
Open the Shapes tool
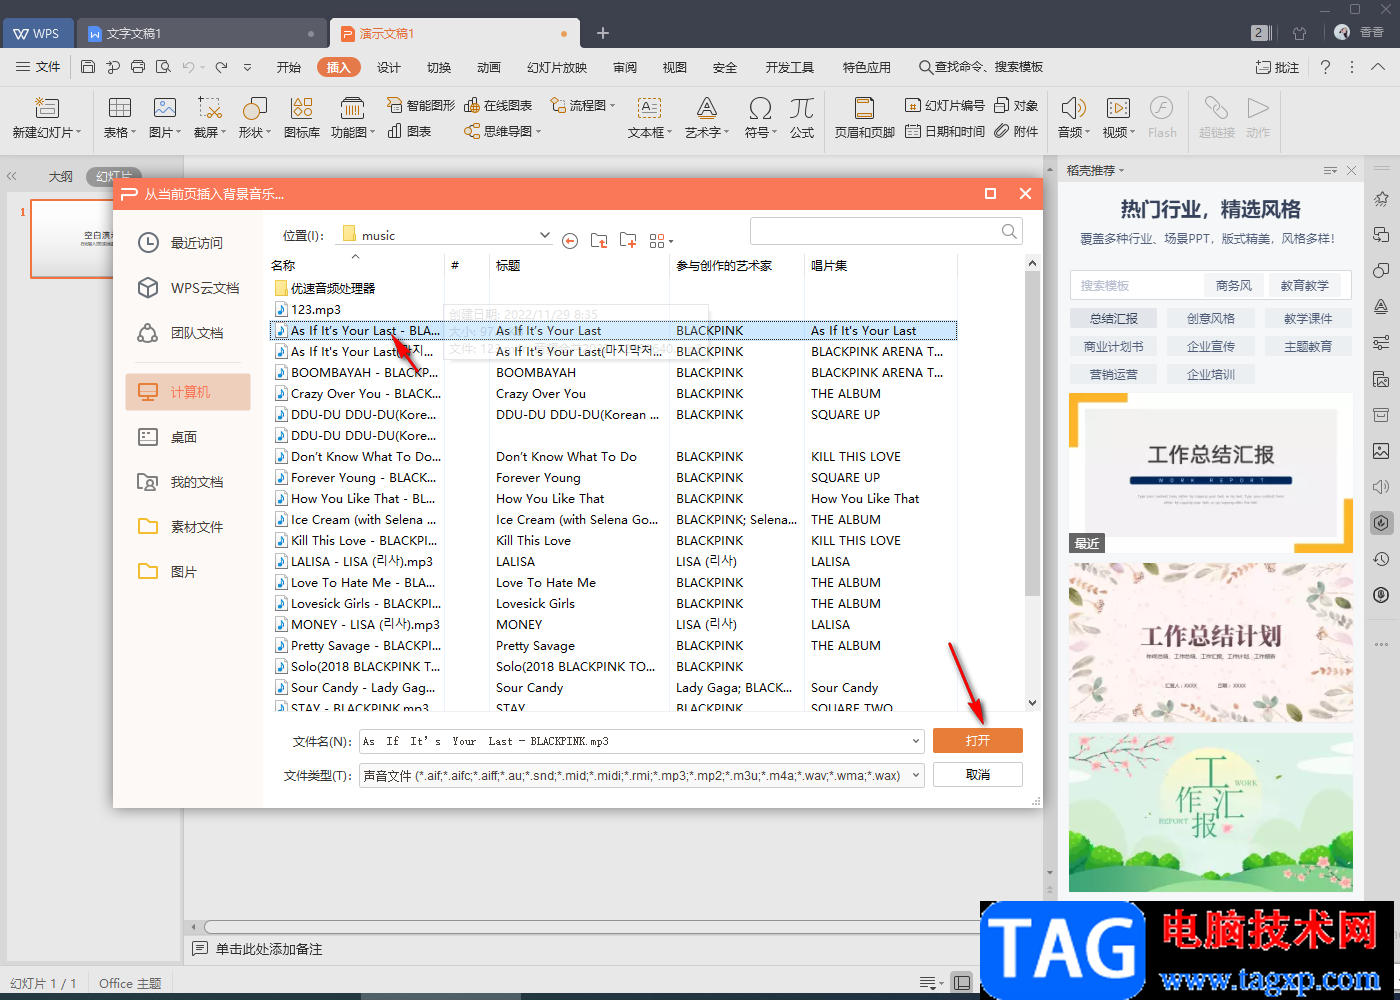click(x=255, y=108)
